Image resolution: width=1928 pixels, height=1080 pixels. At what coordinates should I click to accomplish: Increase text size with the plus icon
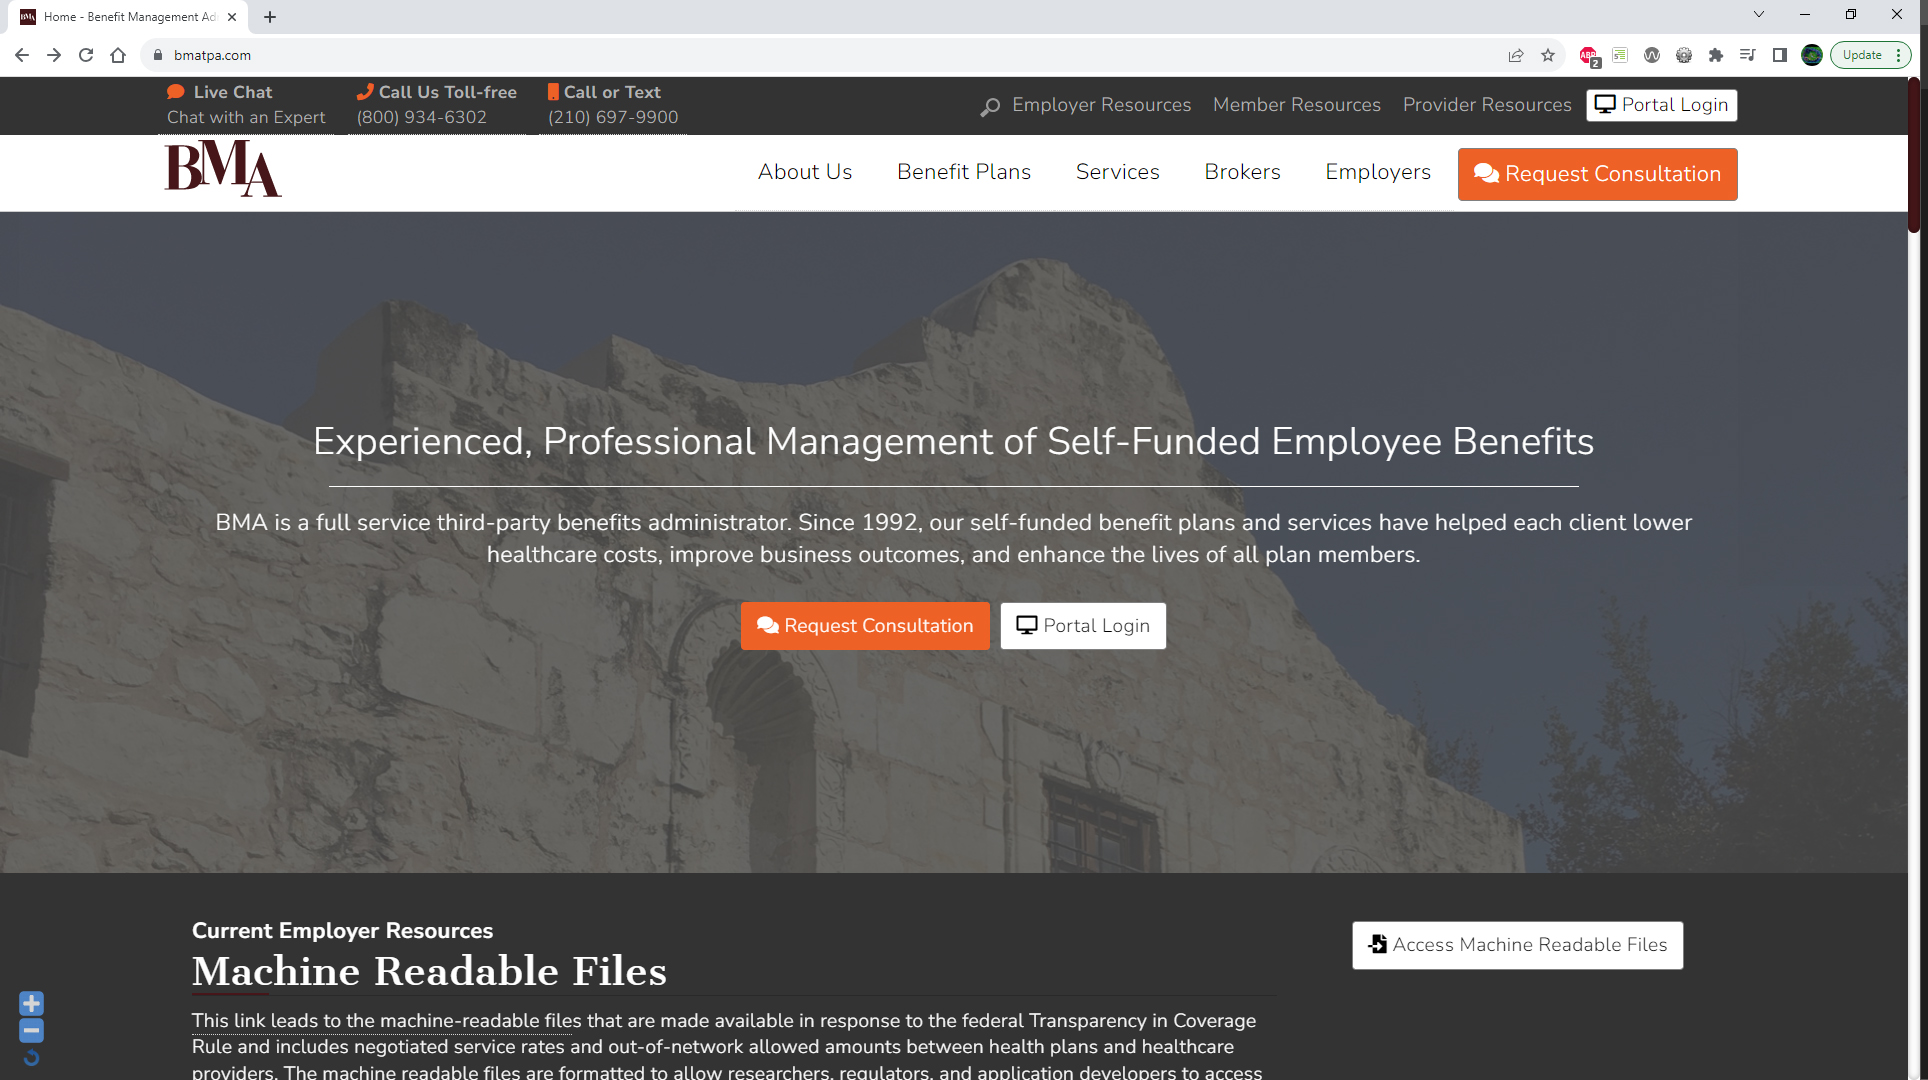(x=31, y=1003)
